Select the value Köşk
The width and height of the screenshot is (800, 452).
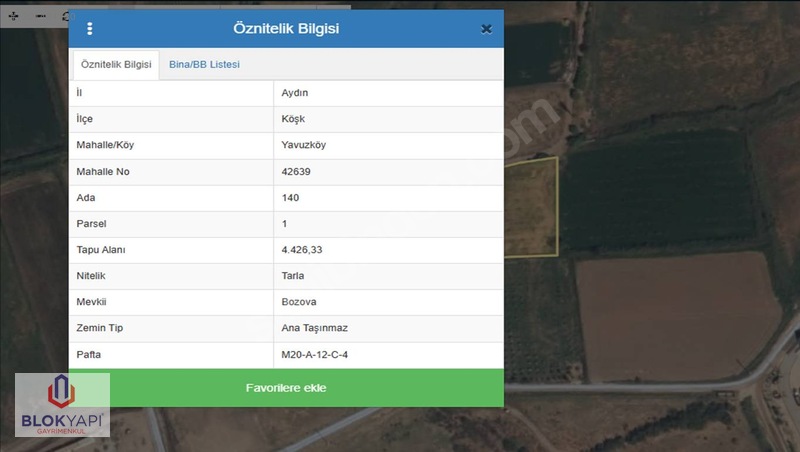point(293,119)
